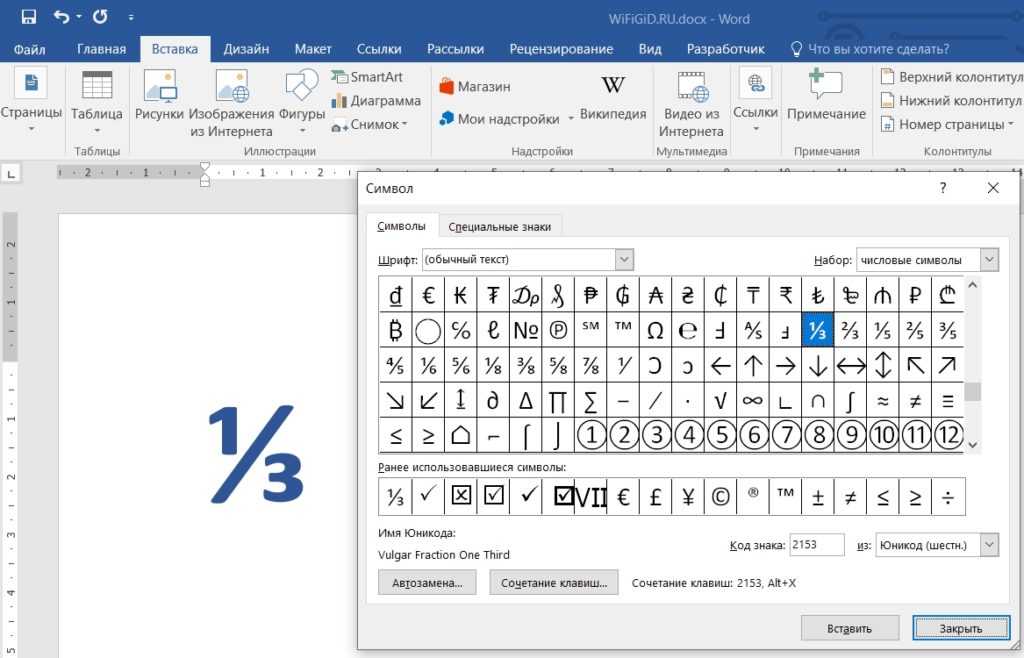
Task: Click the Автозамена button
Action: 427,583
